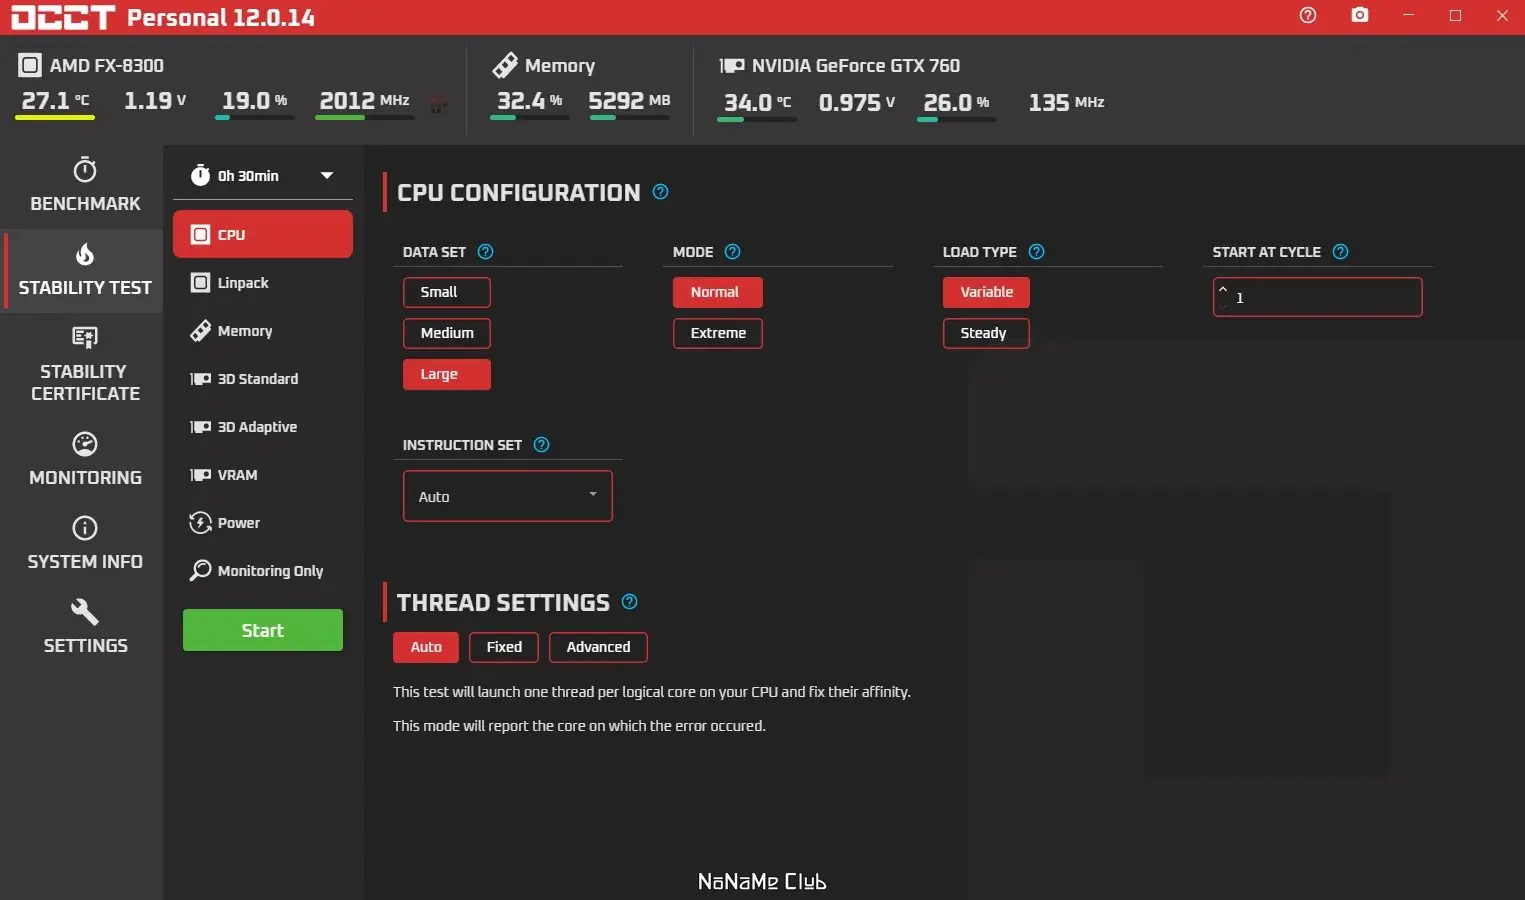Click the help icon beside CPU CONFIGURATION

[661, 192]
